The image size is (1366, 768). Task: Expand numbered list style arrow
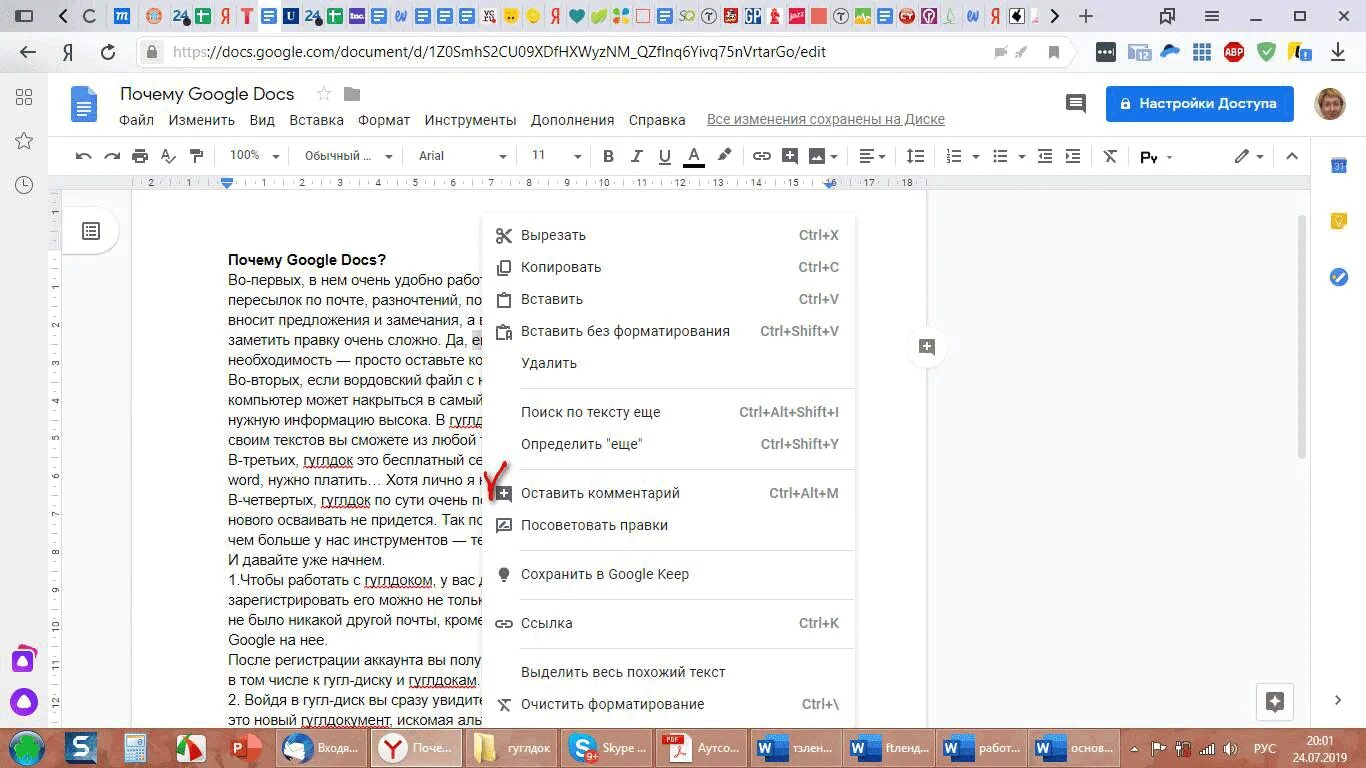pyautogui.click(x=975, y=156)
